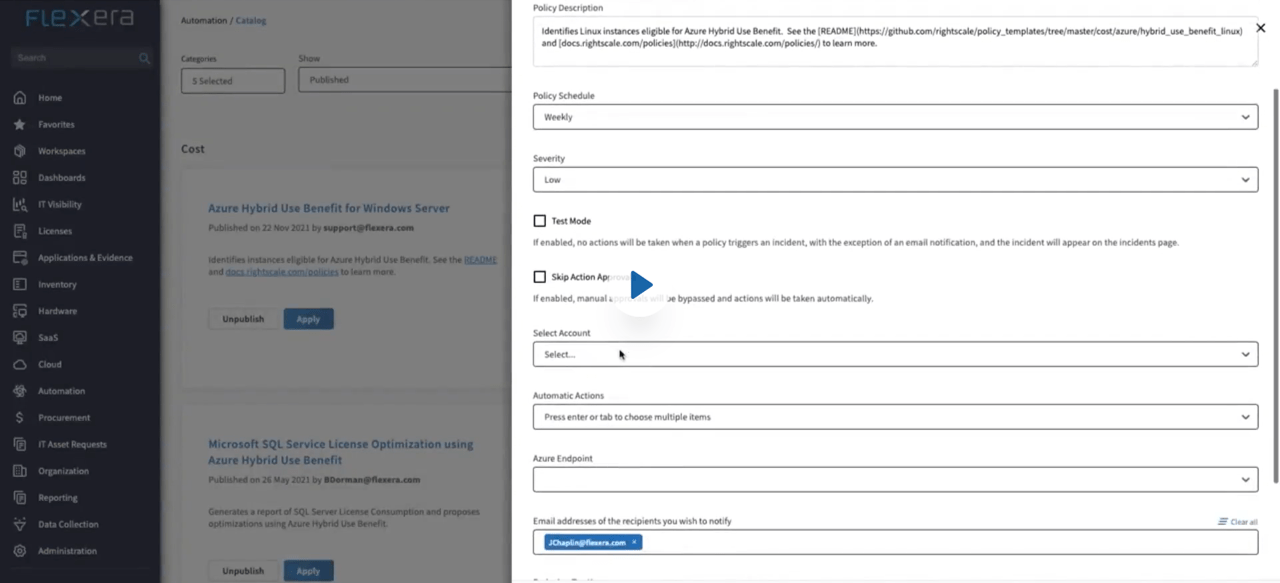Enable the Test Mode checkbox
This screenshot has width=1280, height=583.
coord(540,221)
